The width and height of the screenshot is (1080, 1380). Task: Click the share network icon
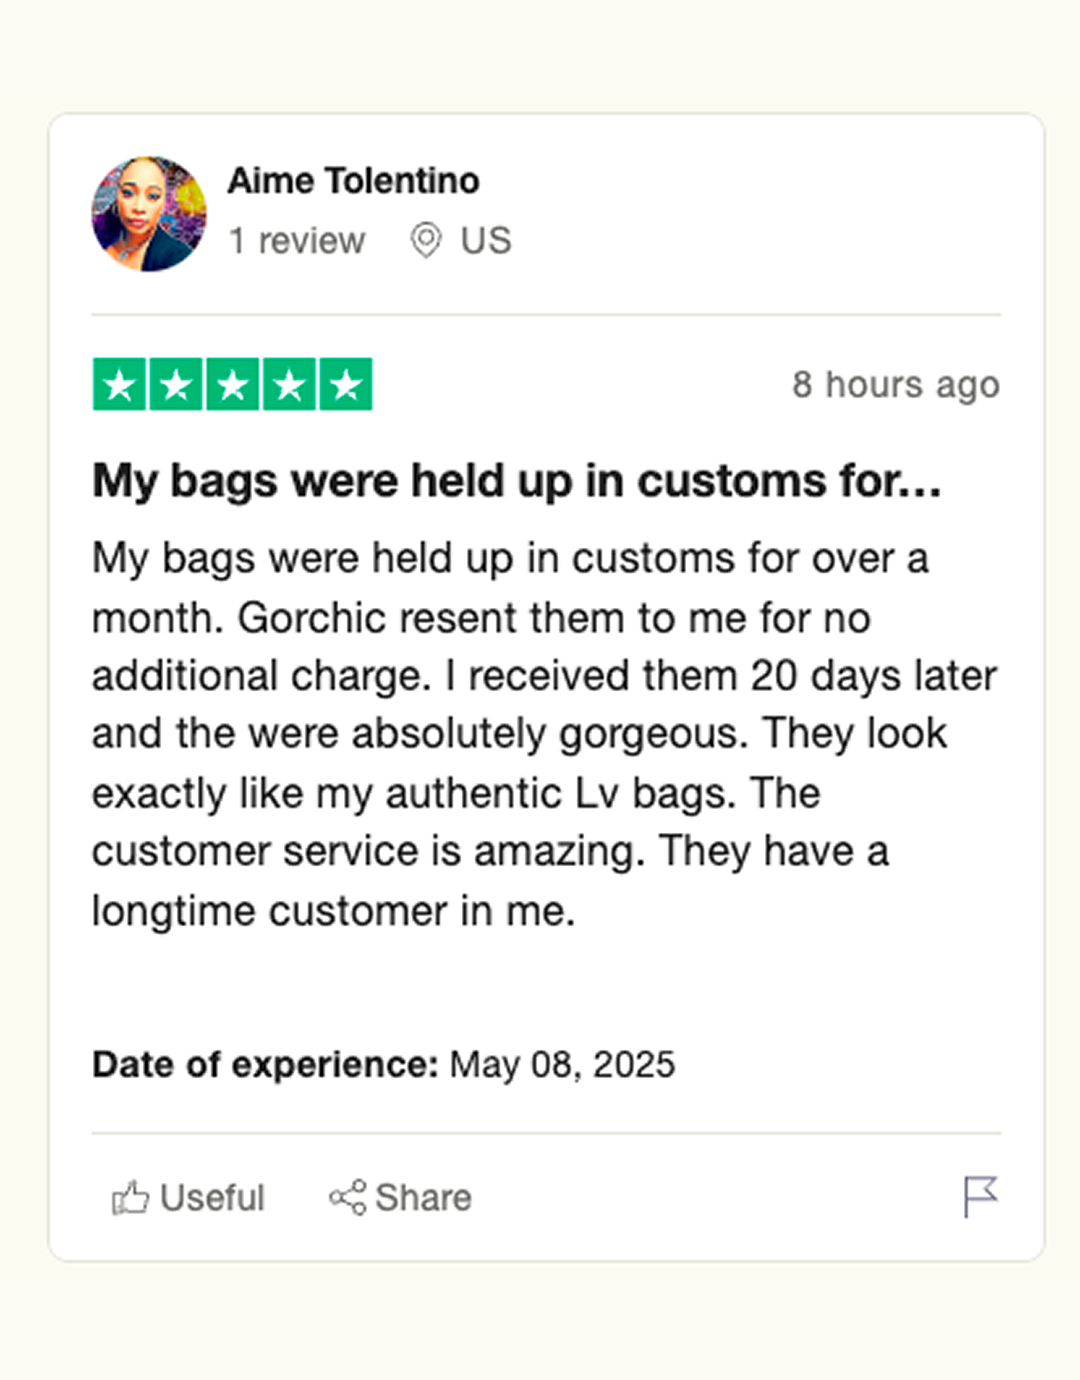tap(348, 1197)
